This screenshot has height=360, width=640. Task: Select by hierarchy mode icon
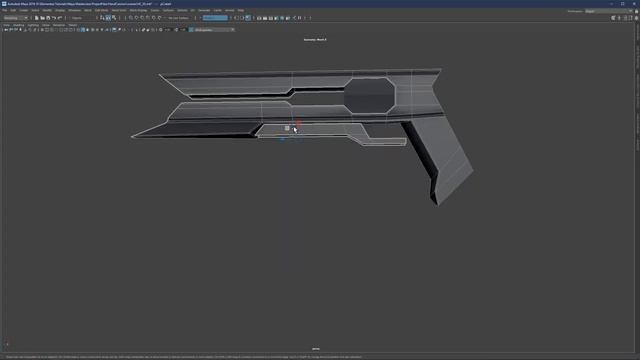click(x=102, y=18)
